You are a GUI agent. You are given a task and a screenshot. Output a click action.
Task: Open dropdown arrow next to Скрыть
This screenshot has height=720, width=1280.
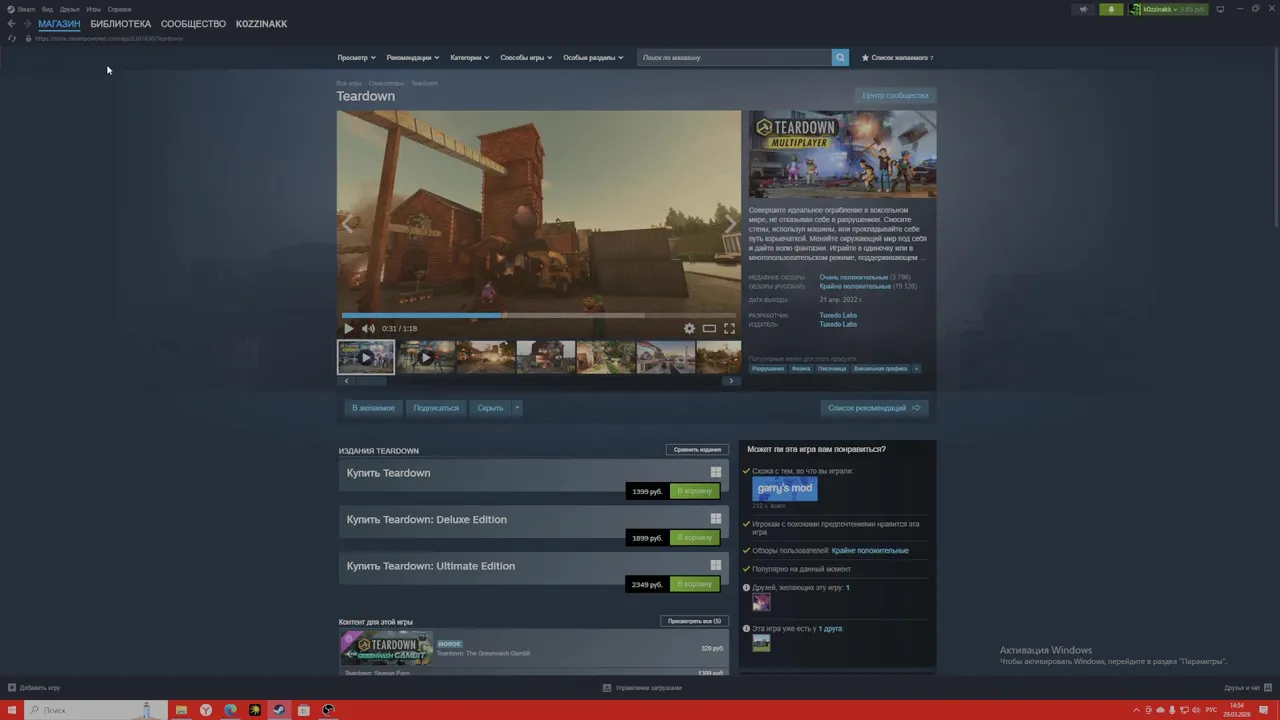click(517, 408)
